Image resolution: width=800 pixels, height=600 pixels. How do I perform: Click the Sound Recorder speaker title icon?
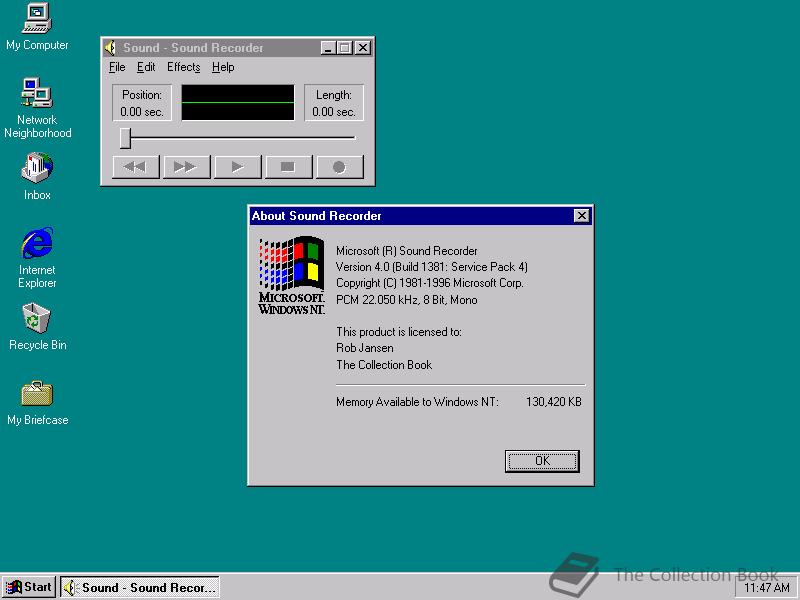coord(110,48)
